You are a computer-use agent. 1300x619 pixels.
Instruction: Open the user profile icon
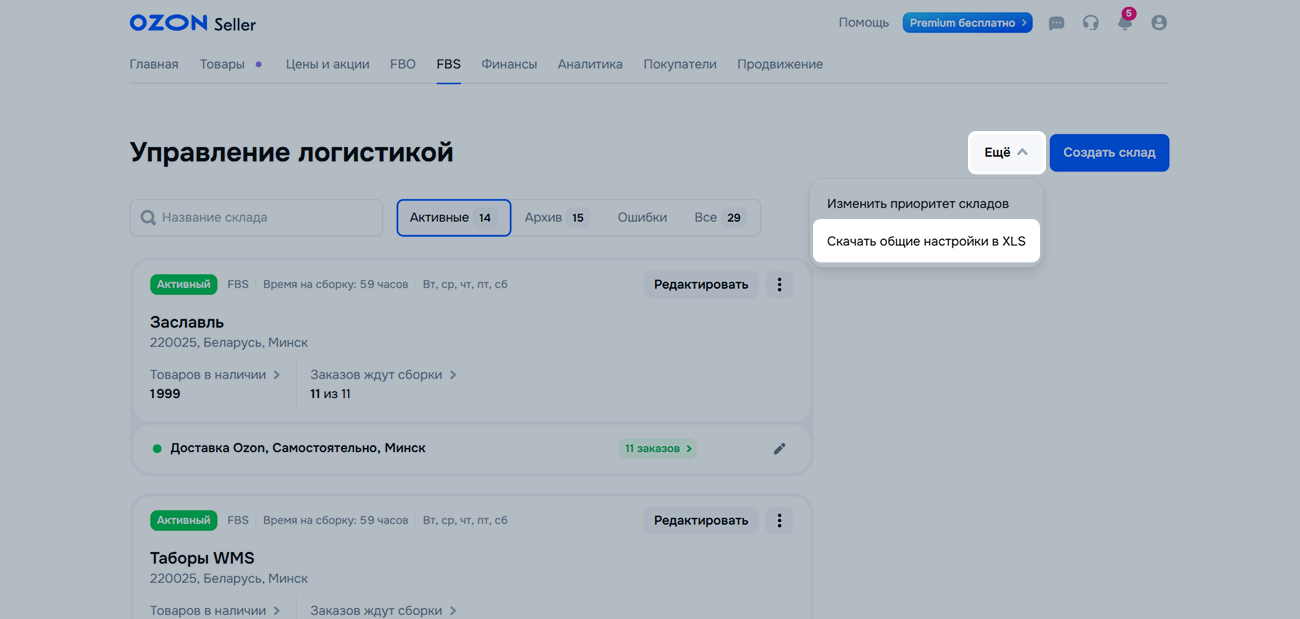(x=1158, y=23)
